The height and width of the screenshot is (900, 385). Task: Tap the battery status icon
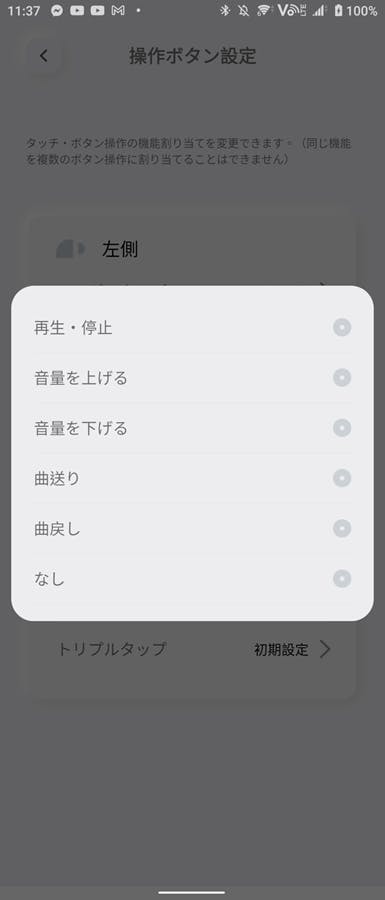339,10
